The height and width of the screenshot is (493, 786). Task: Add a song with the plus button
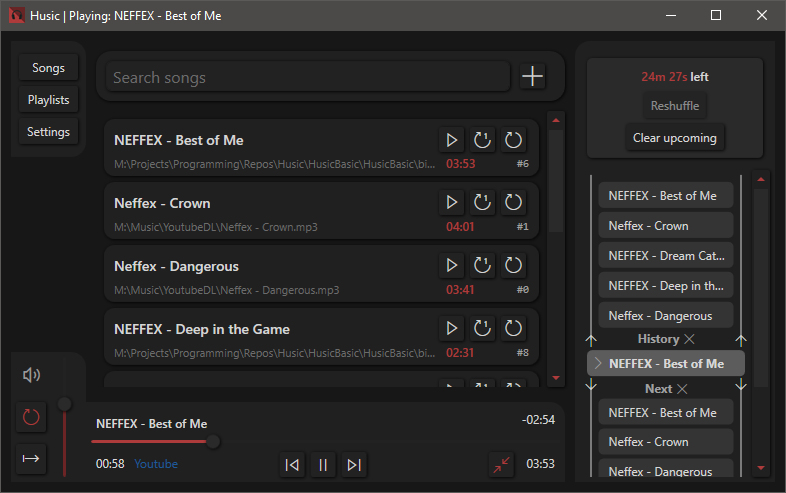pos(532,76)
